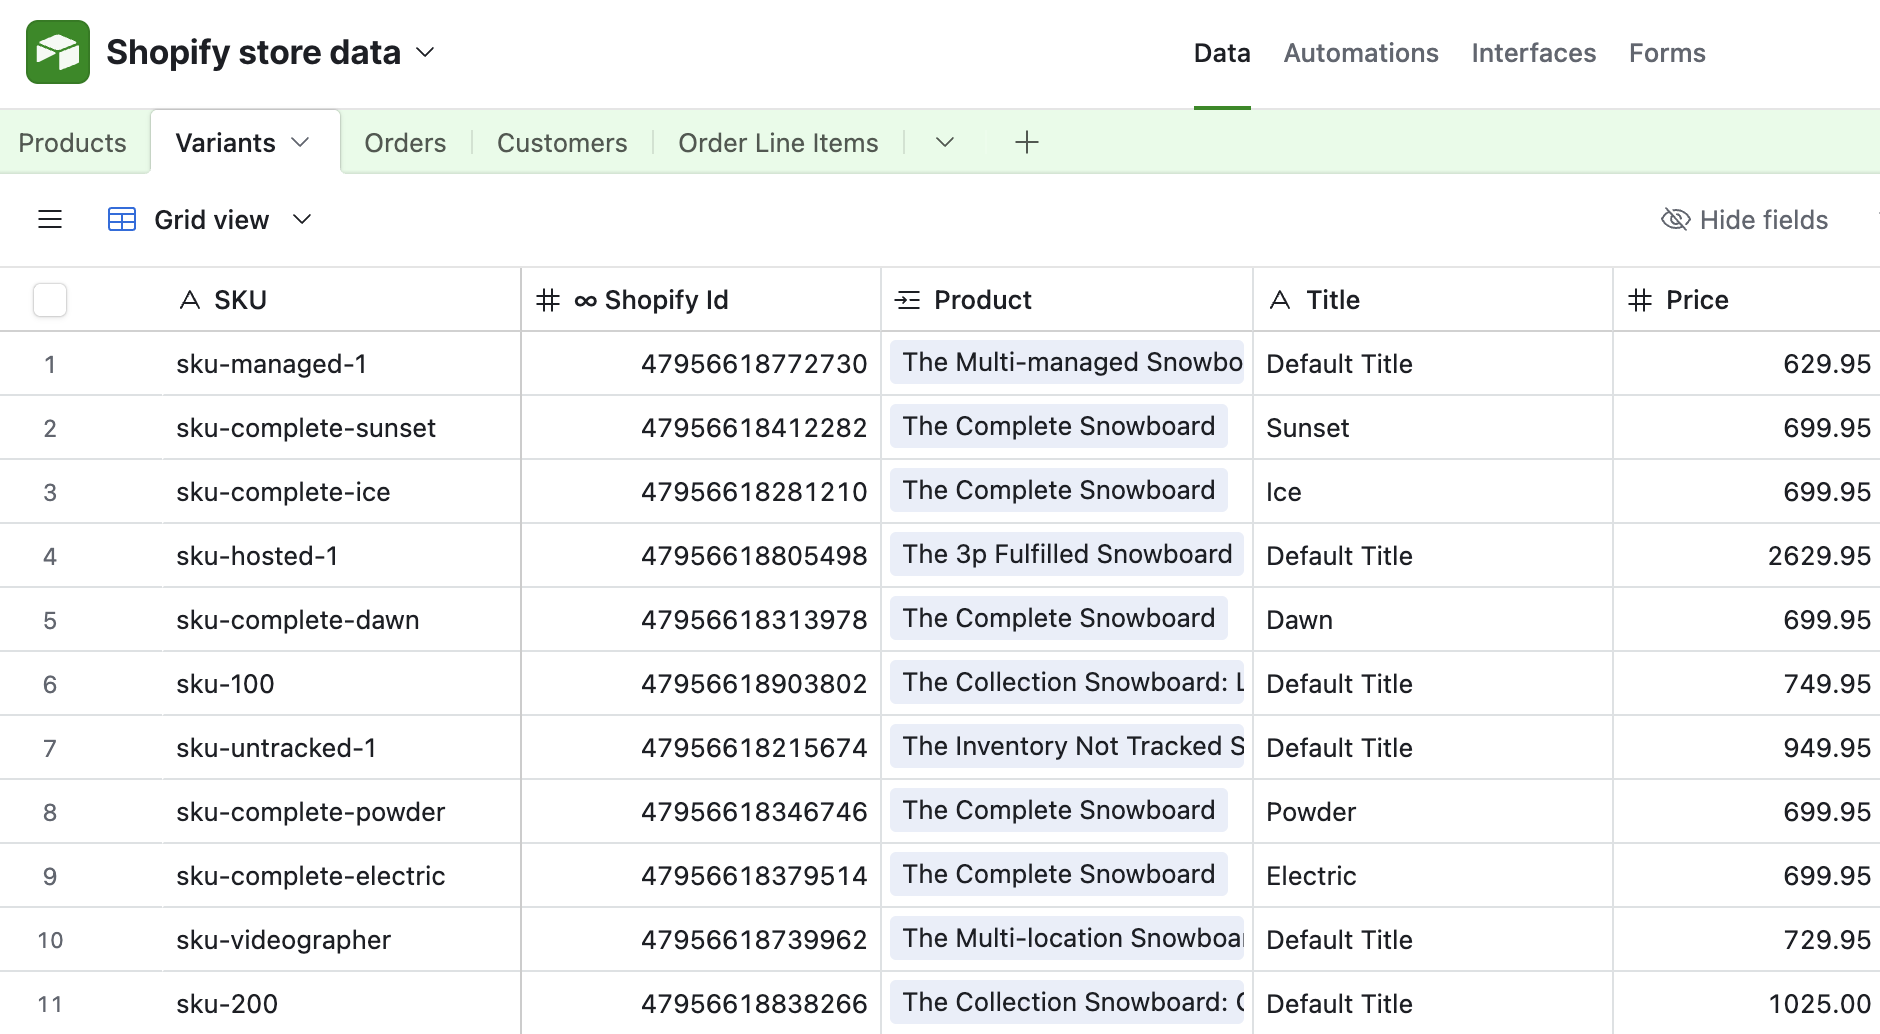Select the checkbox in the table header row

[x=49, y=299]
